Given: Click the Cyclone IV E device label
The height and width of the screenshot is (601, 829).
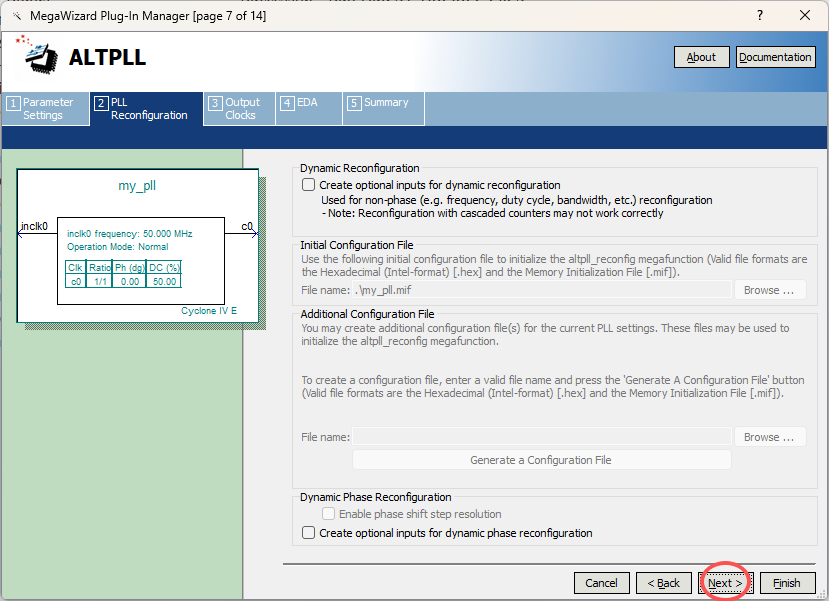Looking at the screenshot, I should [x=209, y=311].
